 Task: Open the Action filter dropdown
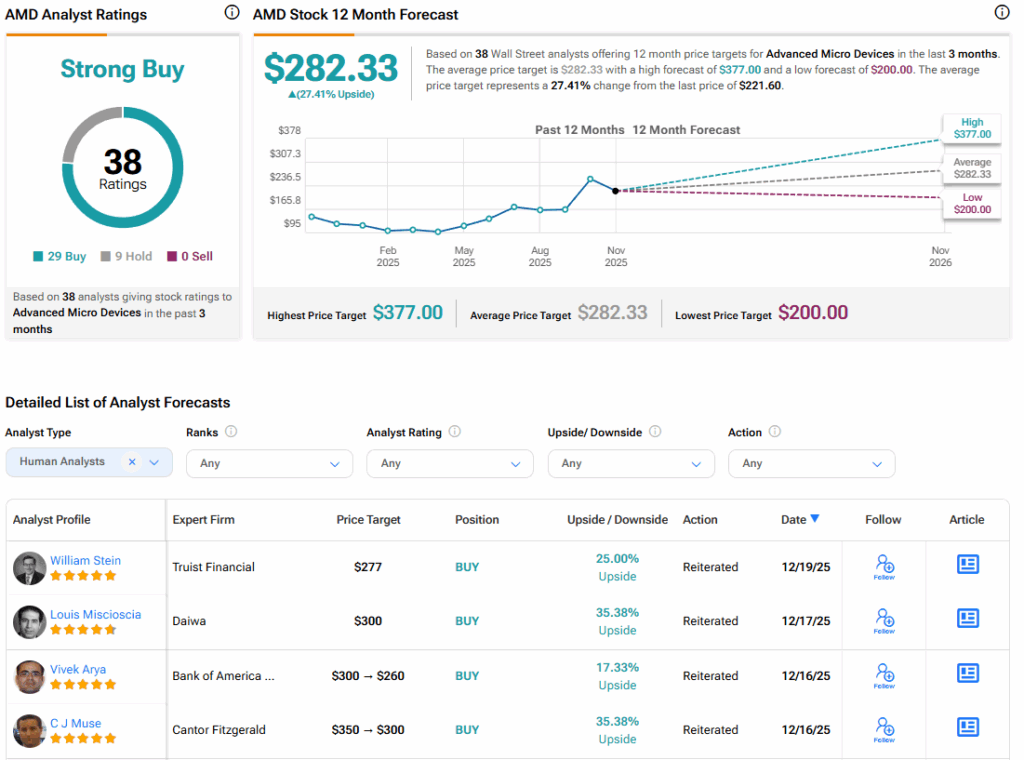[811, 464]
